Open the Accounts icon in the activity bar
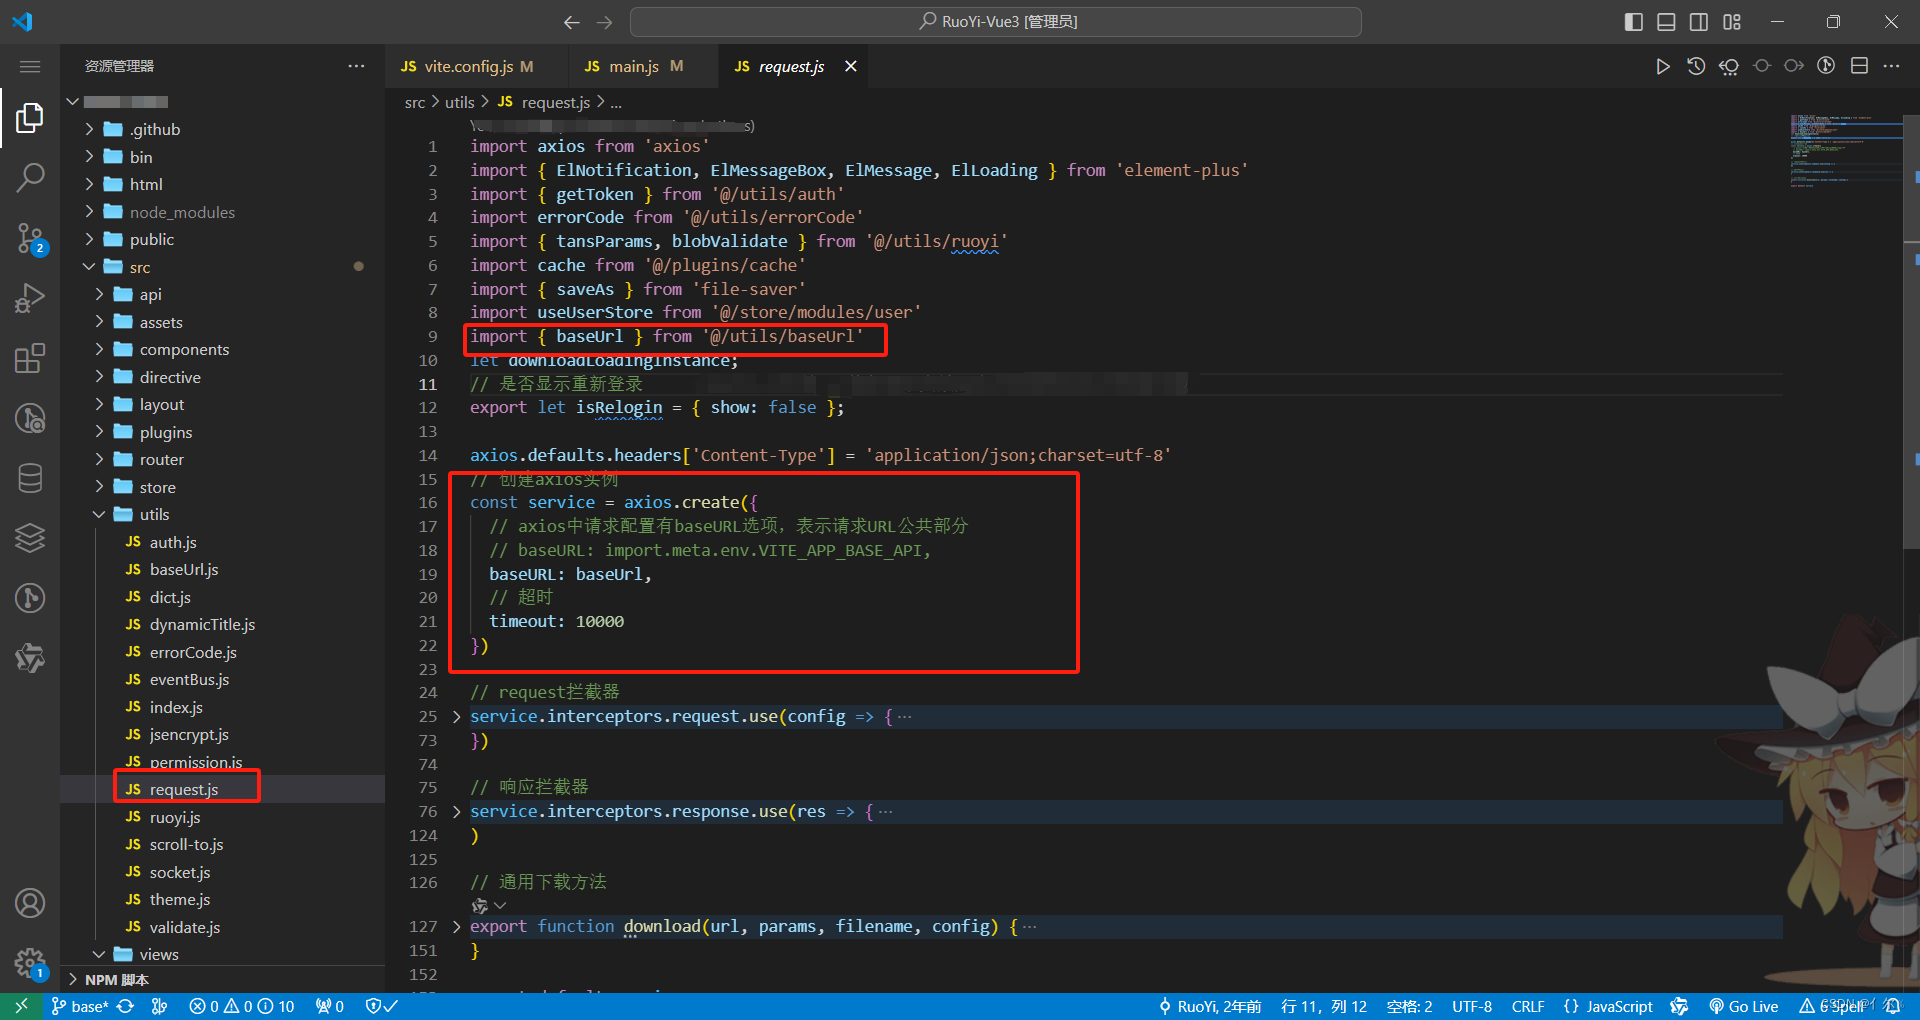The width and height of the screenshot is (1920, 1020). pos(30,903)
